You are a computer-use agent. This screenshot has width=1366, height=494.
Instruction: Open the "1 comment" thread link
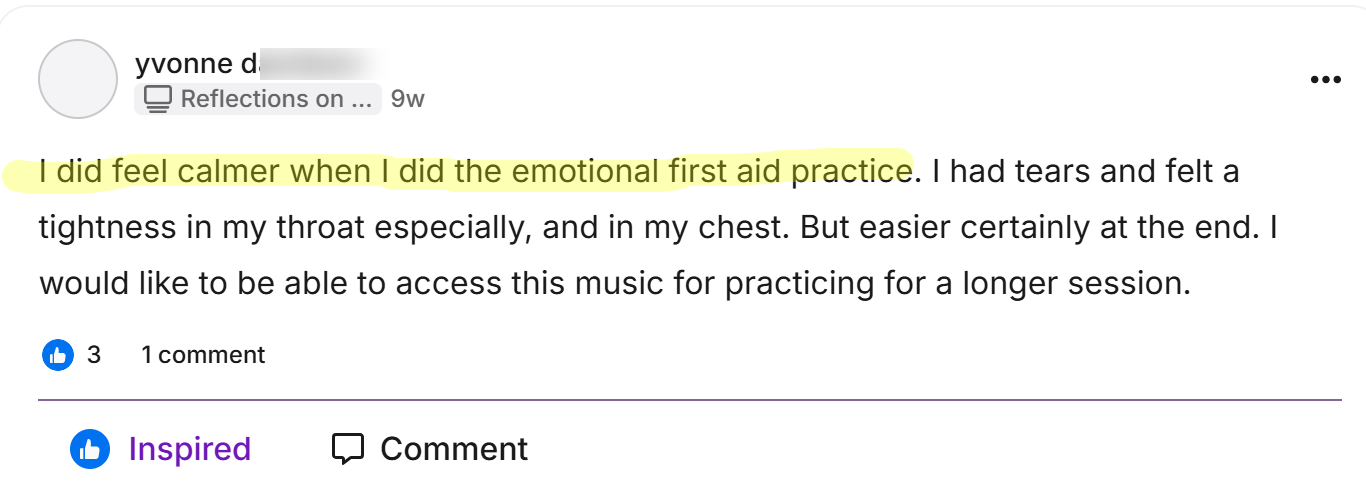click(203, 354)
